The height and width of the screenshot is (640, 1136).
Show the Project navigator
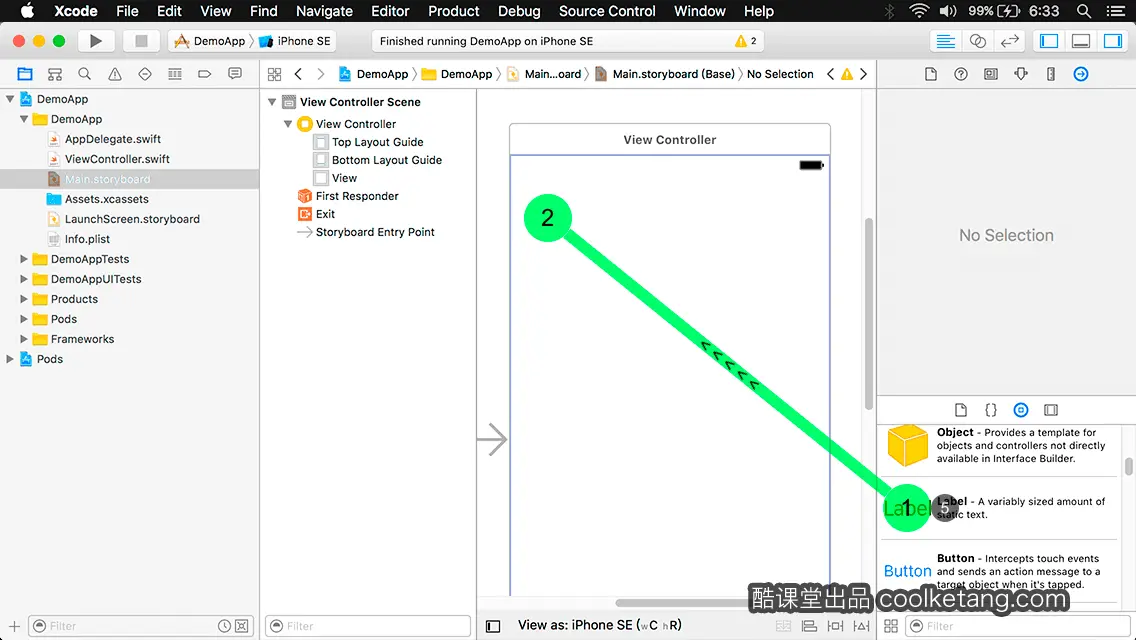tap(25, 74)
